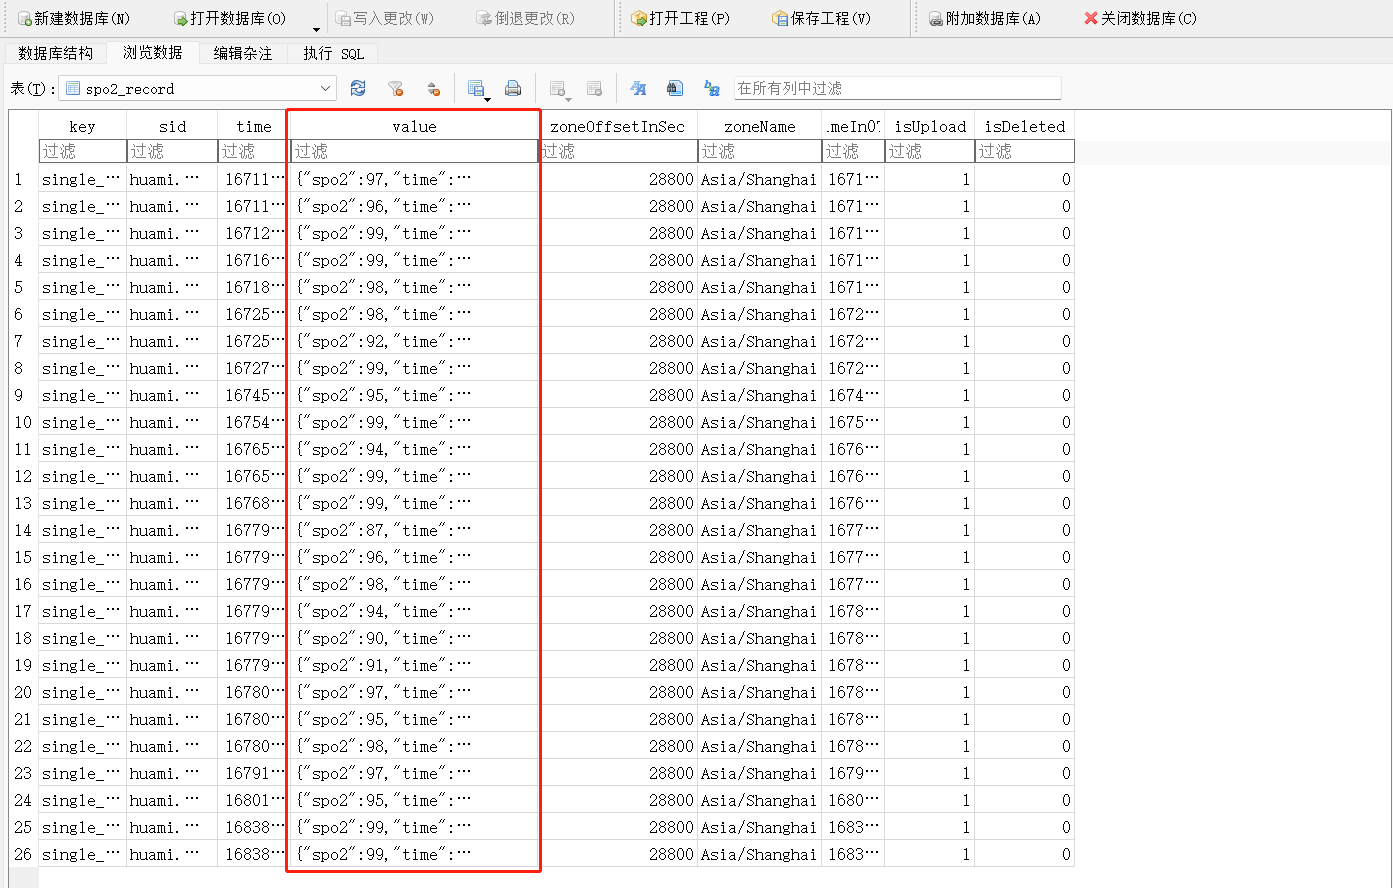Open the 编辑杂注 tab
The image size is (1393, 888).
click(x=243, y=53)
